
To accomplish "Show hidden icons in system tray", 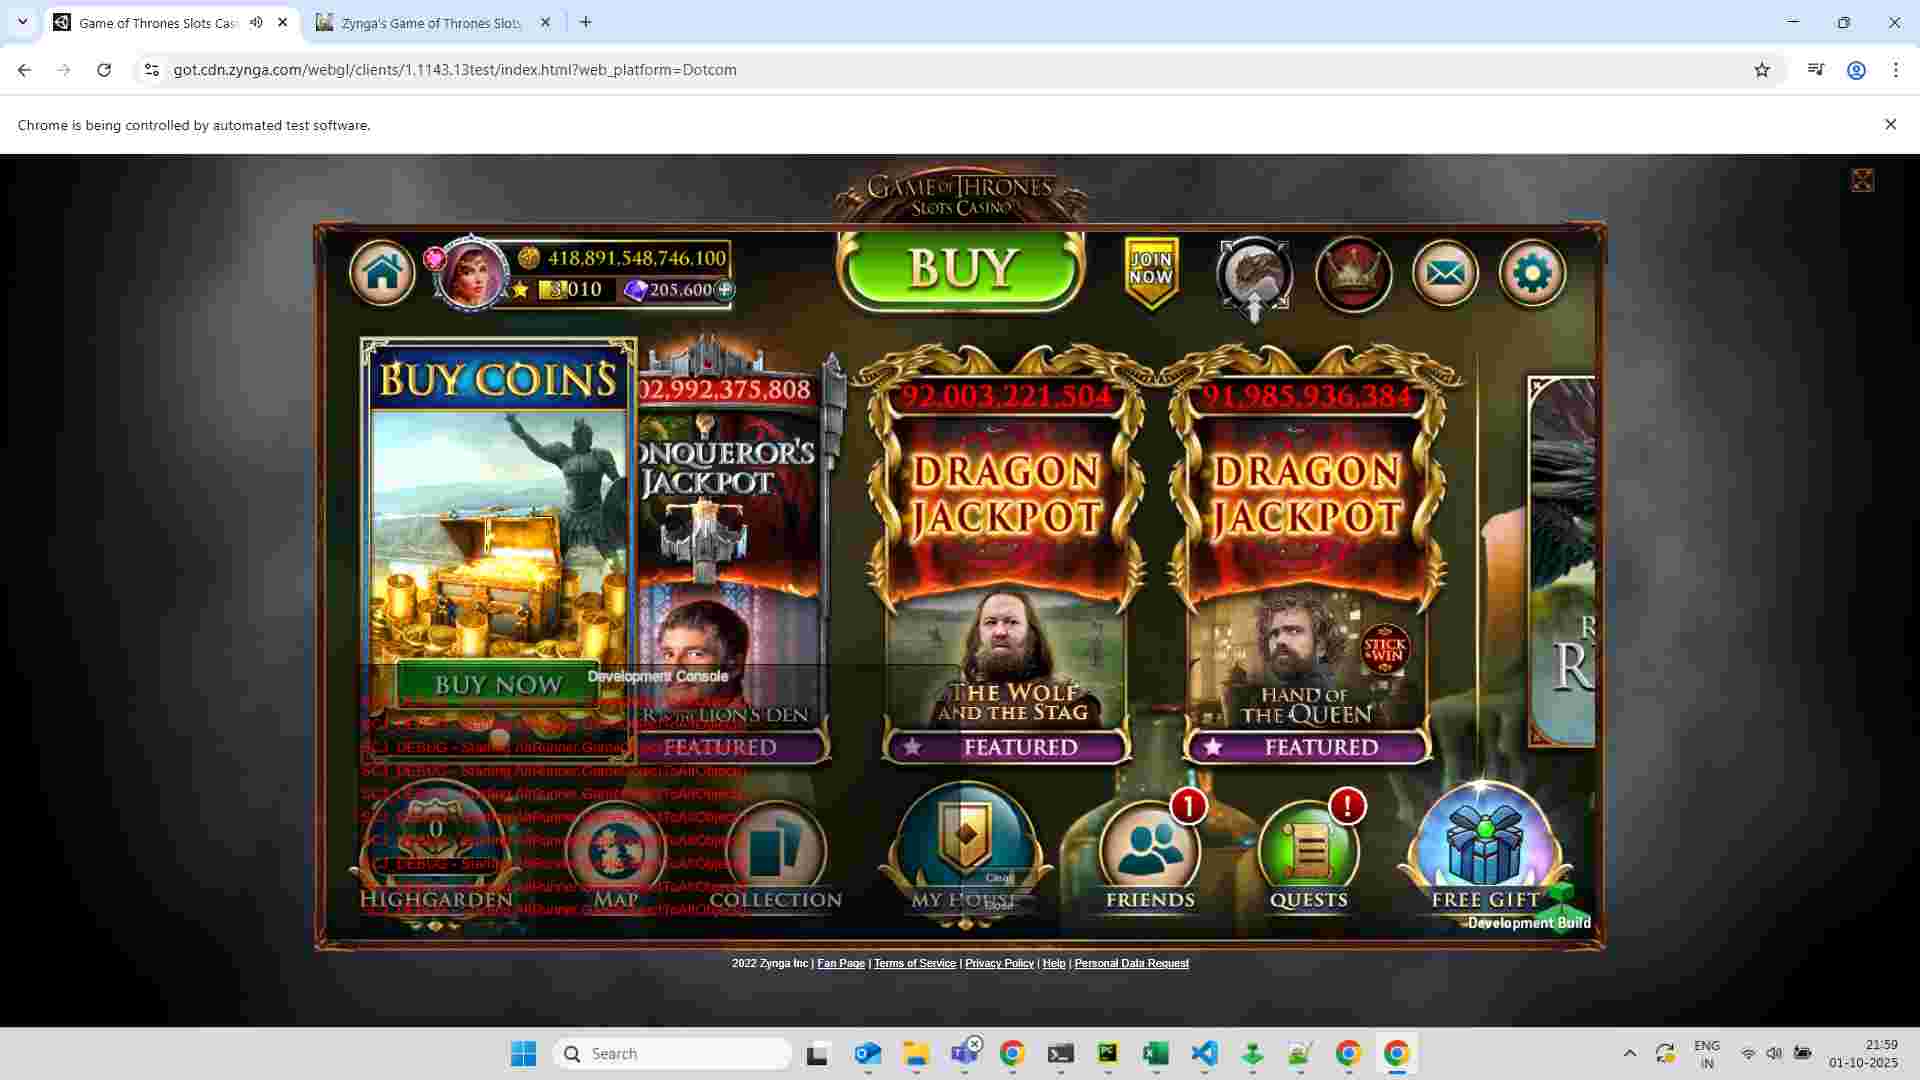I will point(1629,1053).
